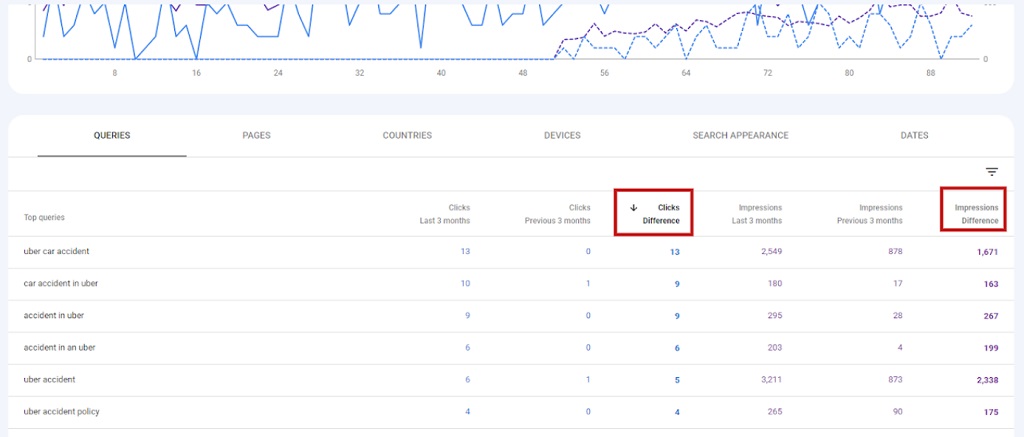The image size is (1024, 437).
Task: Click impressions difference value 2,338
Action: [x=987, y=380]
